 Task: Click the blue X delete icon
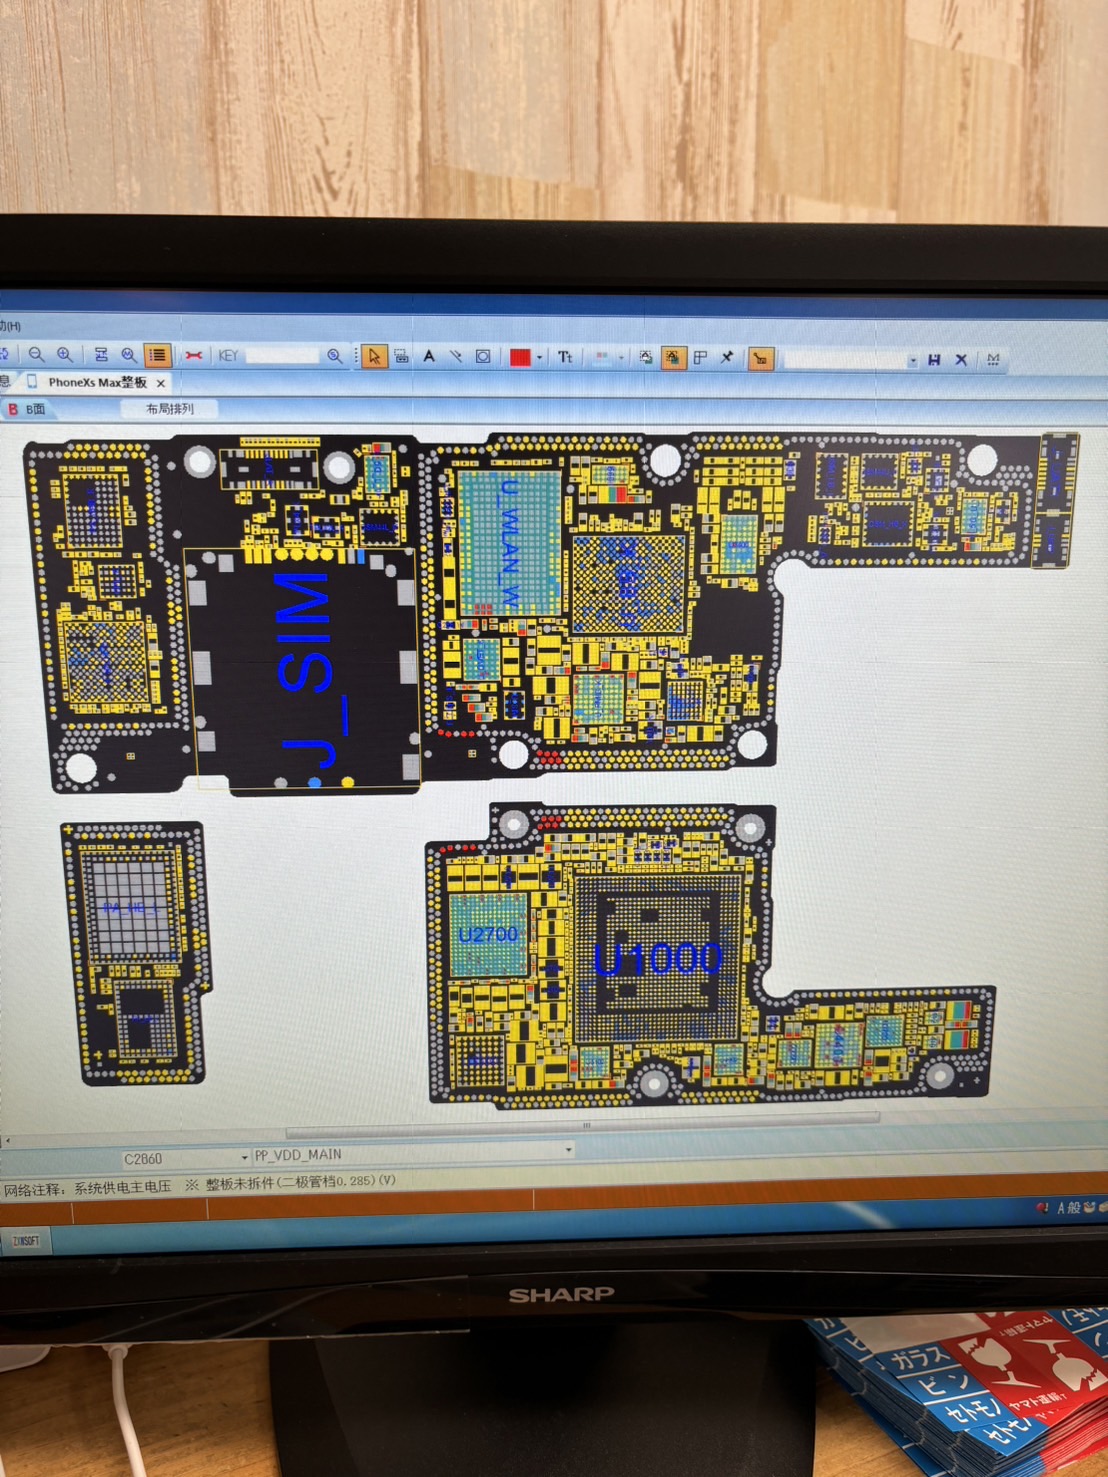point(961,360)
